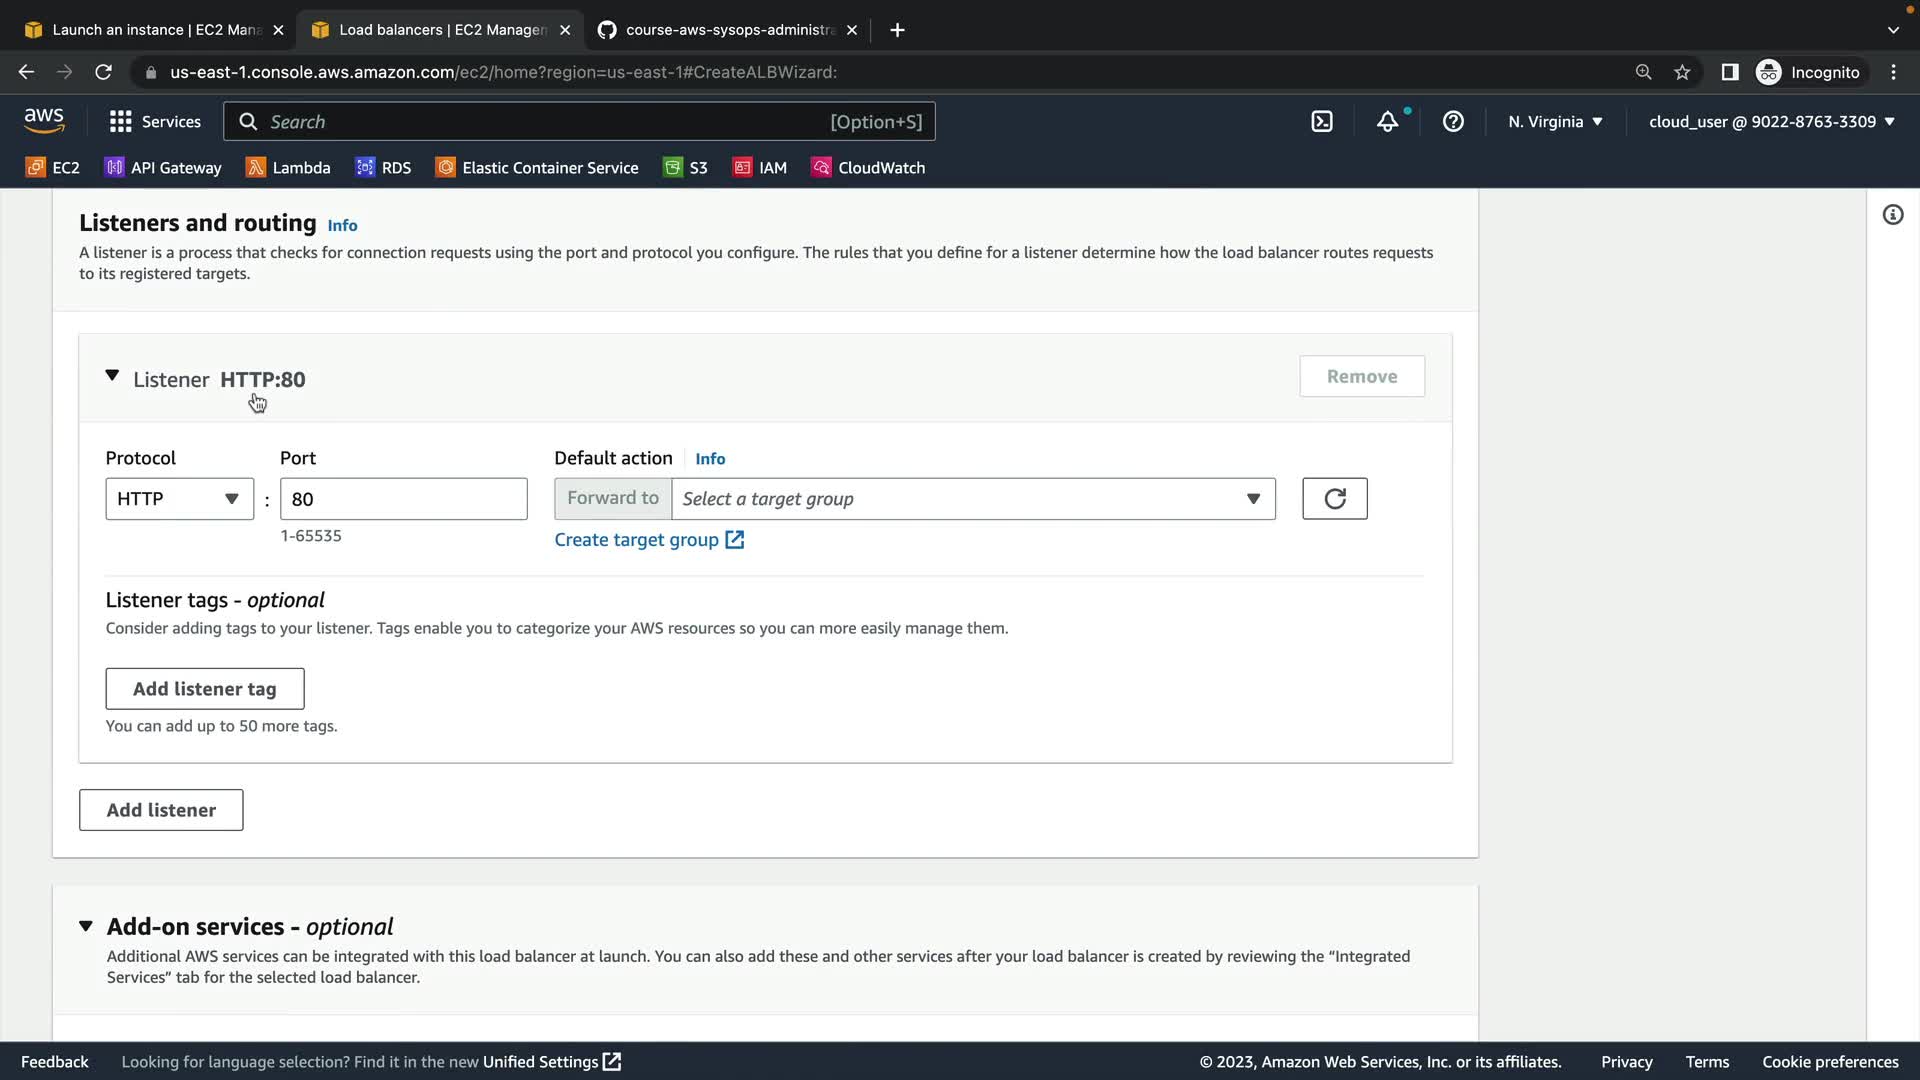Viewport: 1920px width, 1080px height.
Task: Collapse the Add-on services section
Action: [86, 927]
